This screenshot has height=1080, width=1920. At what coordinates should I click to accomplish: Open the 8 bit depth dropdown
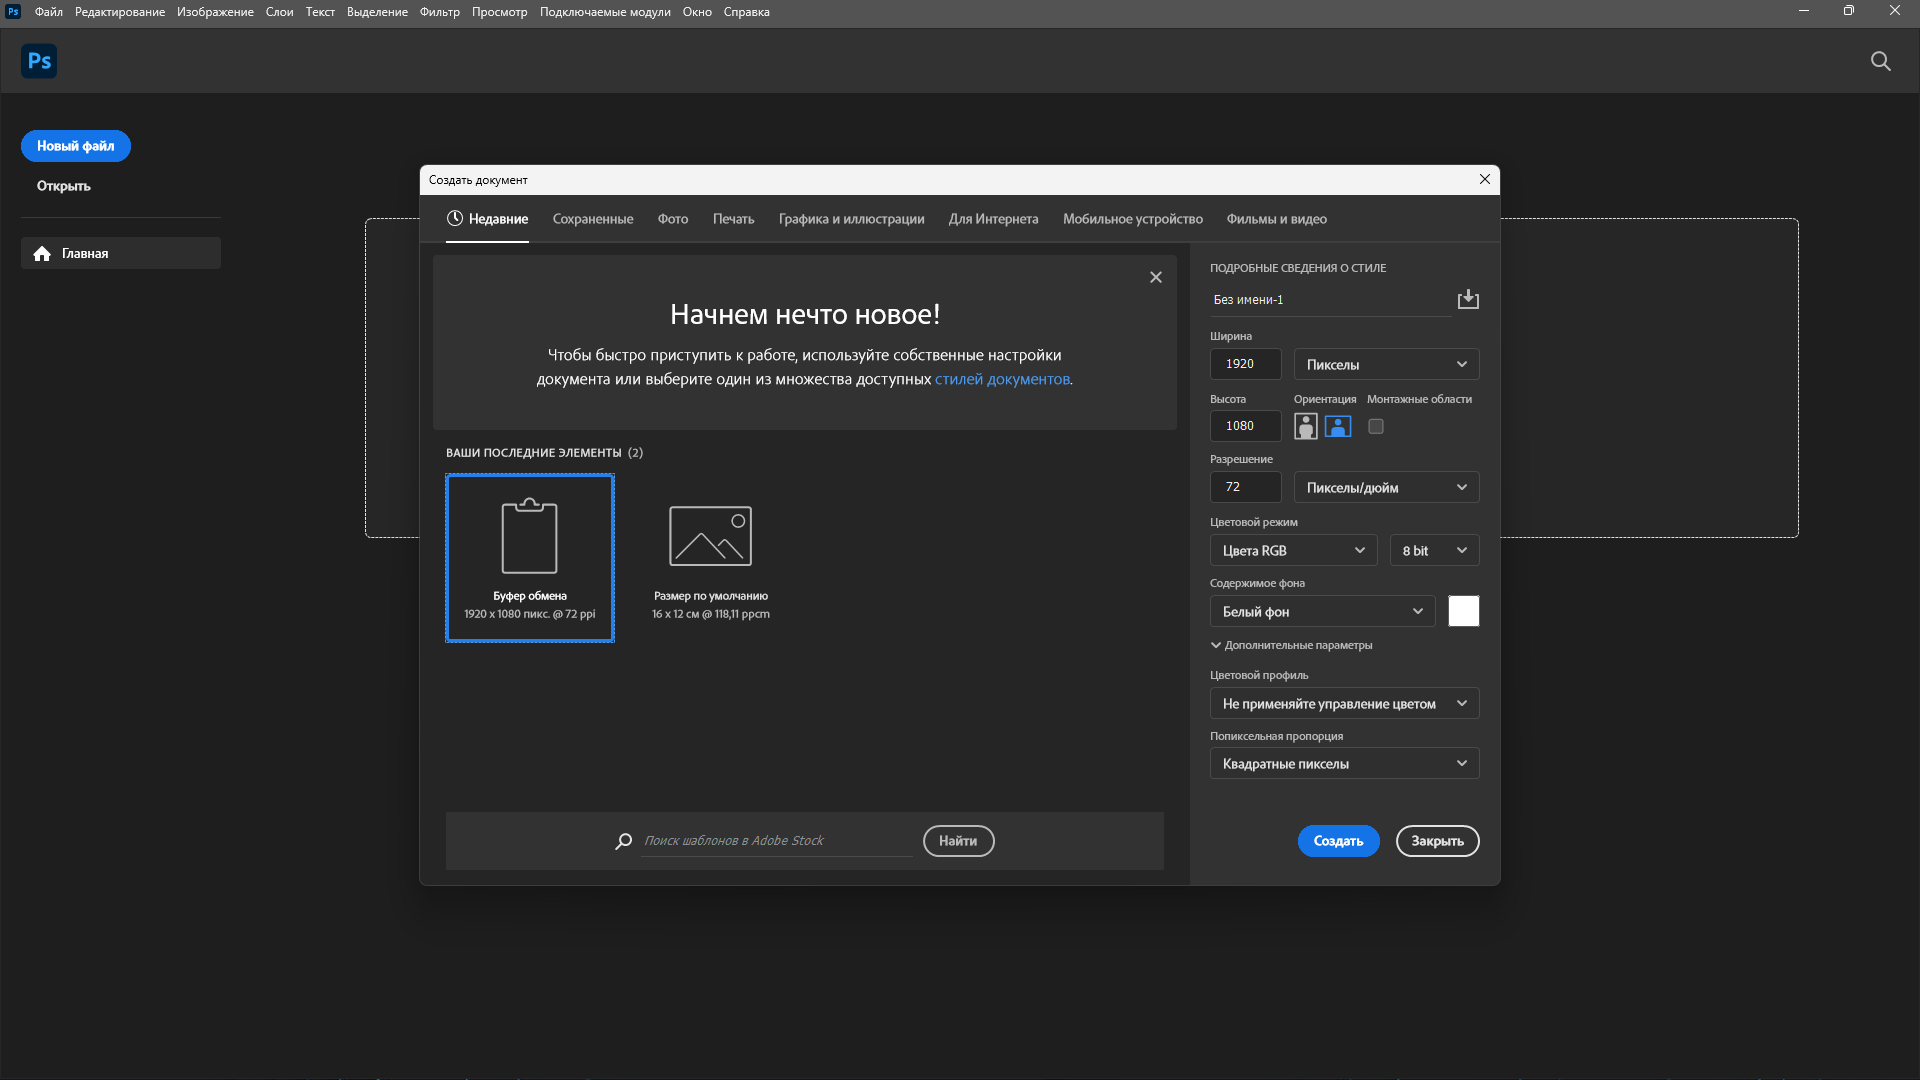[1433, 550]
